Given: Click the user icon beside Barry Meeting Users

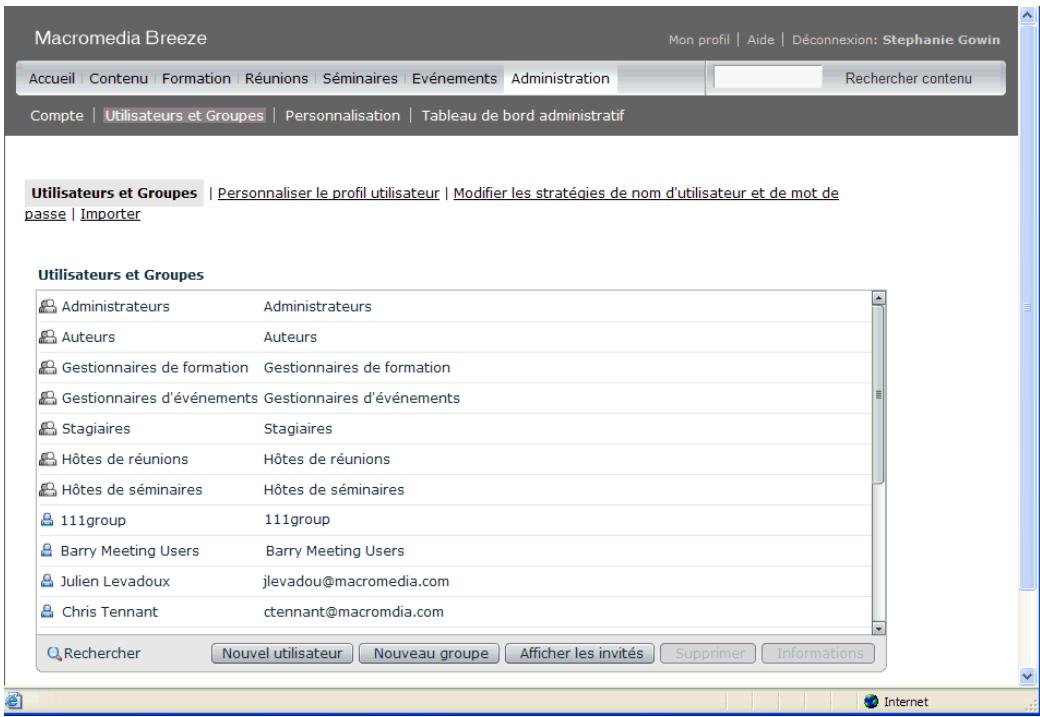Looking at the screenshot, I should click(x=47, y=551).
